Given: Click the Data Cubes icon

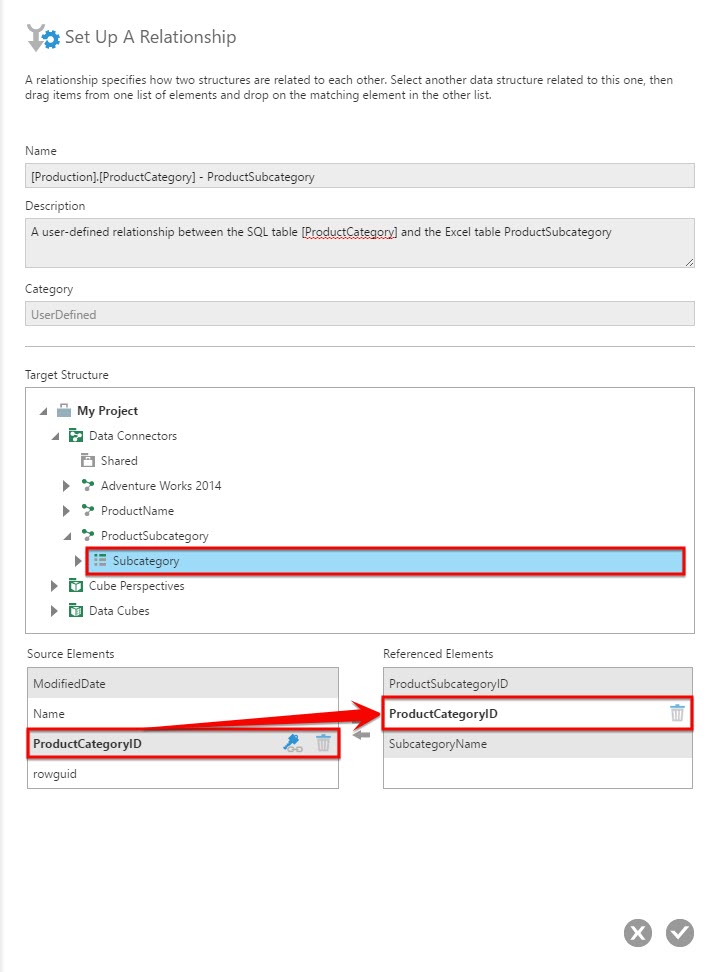Looking at the screenshot, I should [x=74, y=611].
